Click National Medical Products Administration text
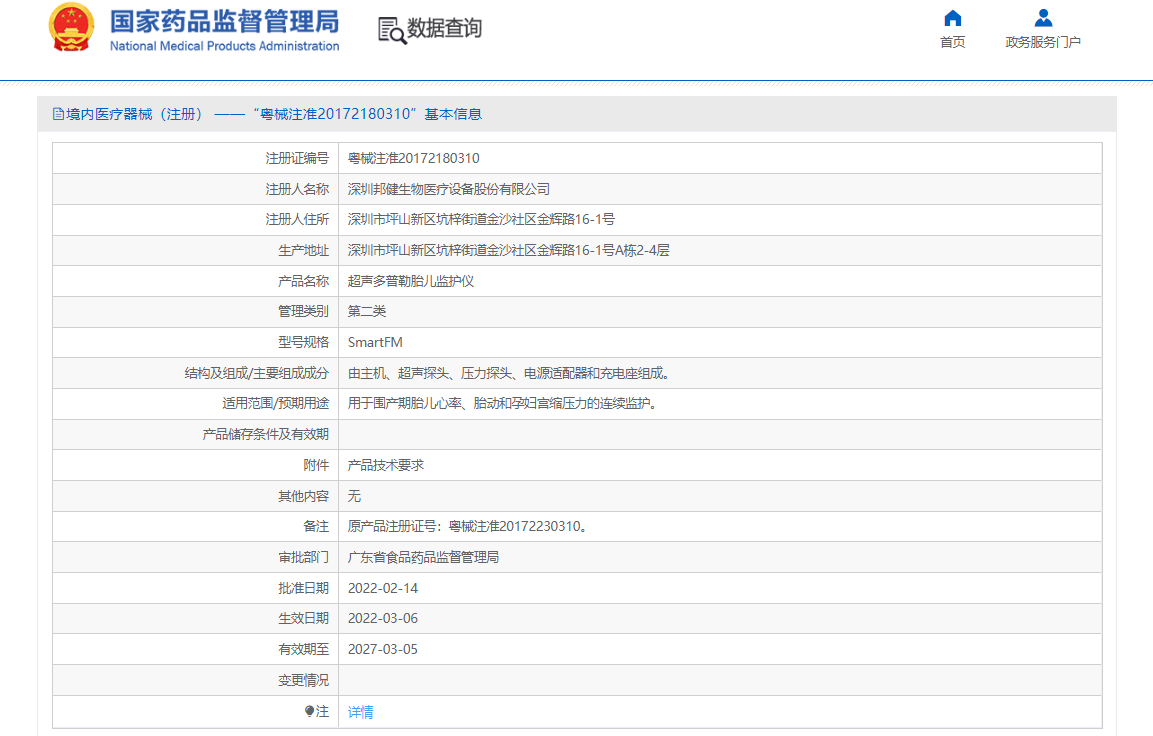This screenshot has width=1153, height=736. (224, 46)
